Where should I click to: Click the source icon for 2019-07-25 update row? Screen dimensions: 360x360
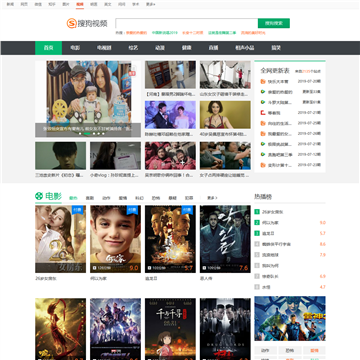[263, 123]
